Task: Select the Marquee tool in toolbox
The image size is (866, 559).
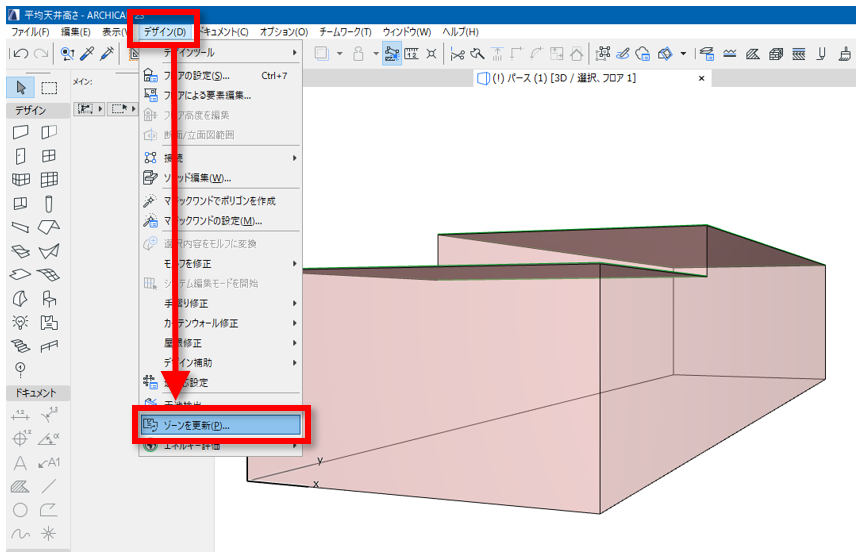Action: tap(49, 88)
